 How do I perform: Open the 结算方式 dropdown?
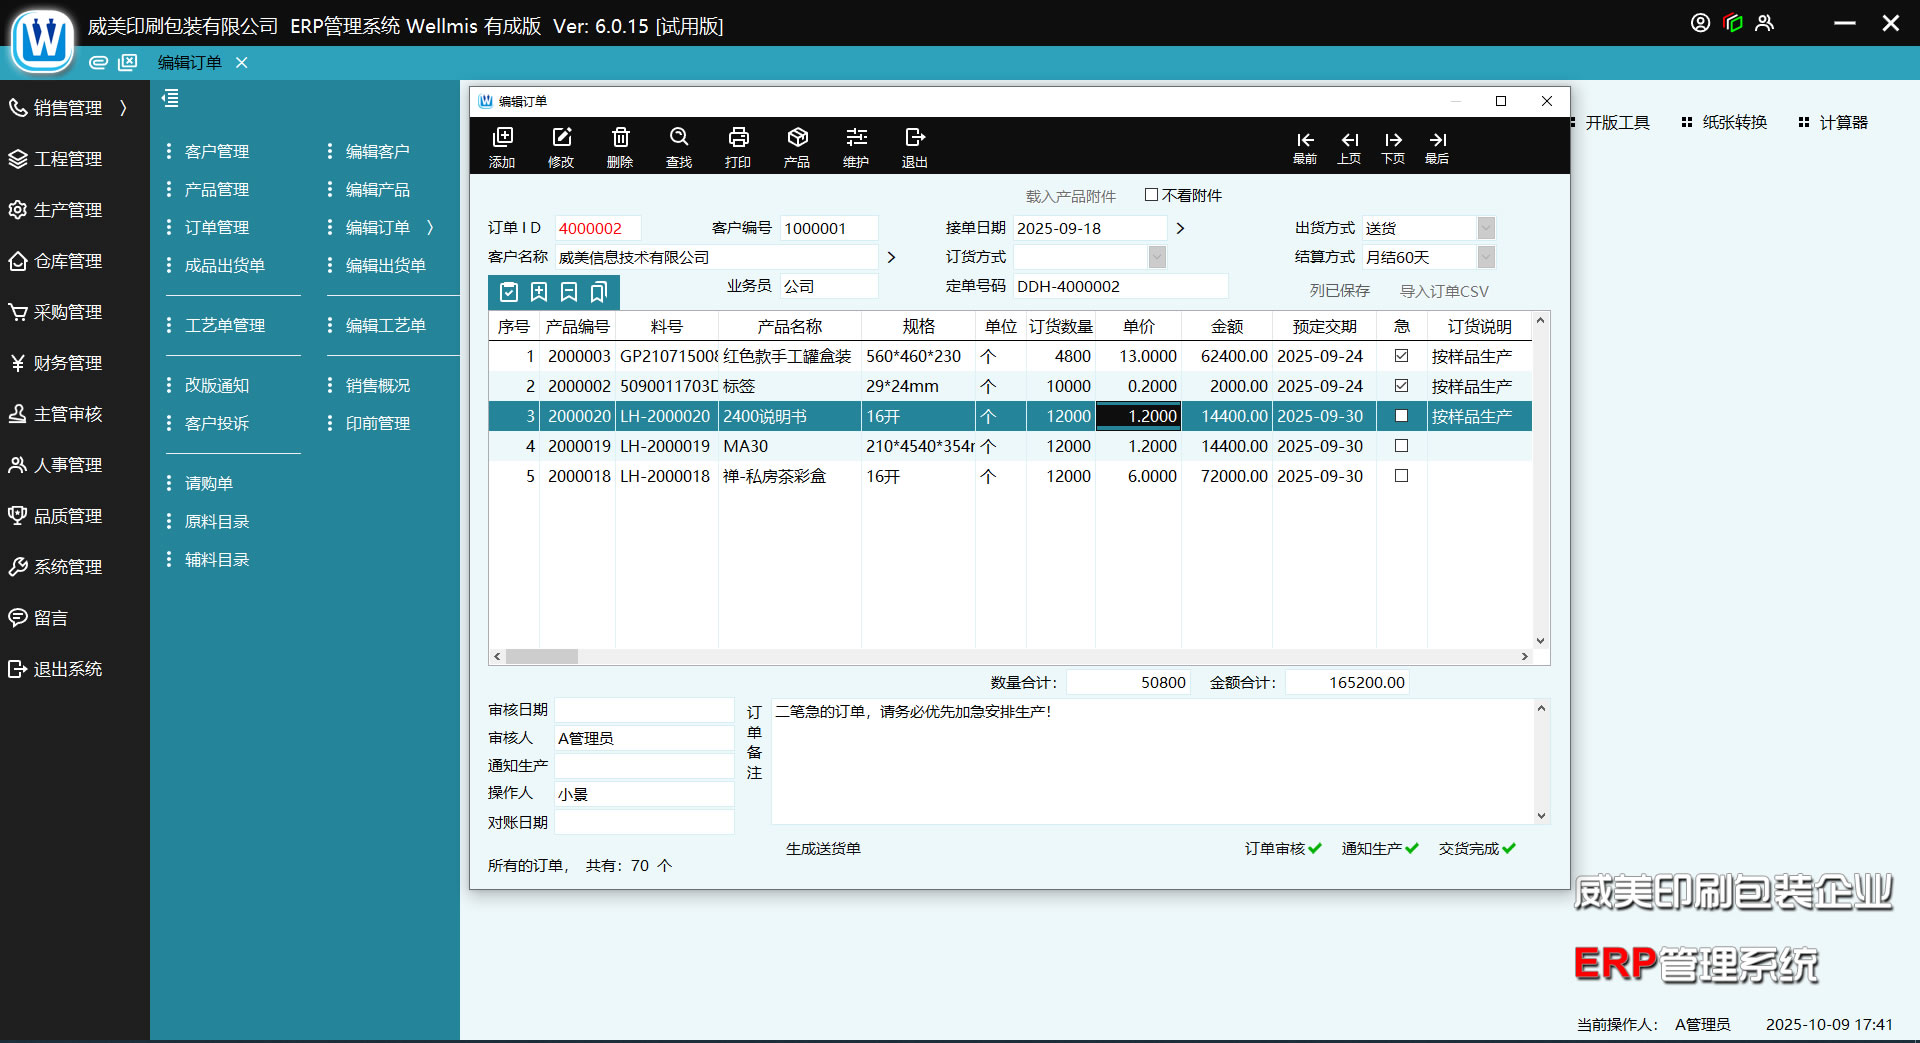pos(1486,257)
